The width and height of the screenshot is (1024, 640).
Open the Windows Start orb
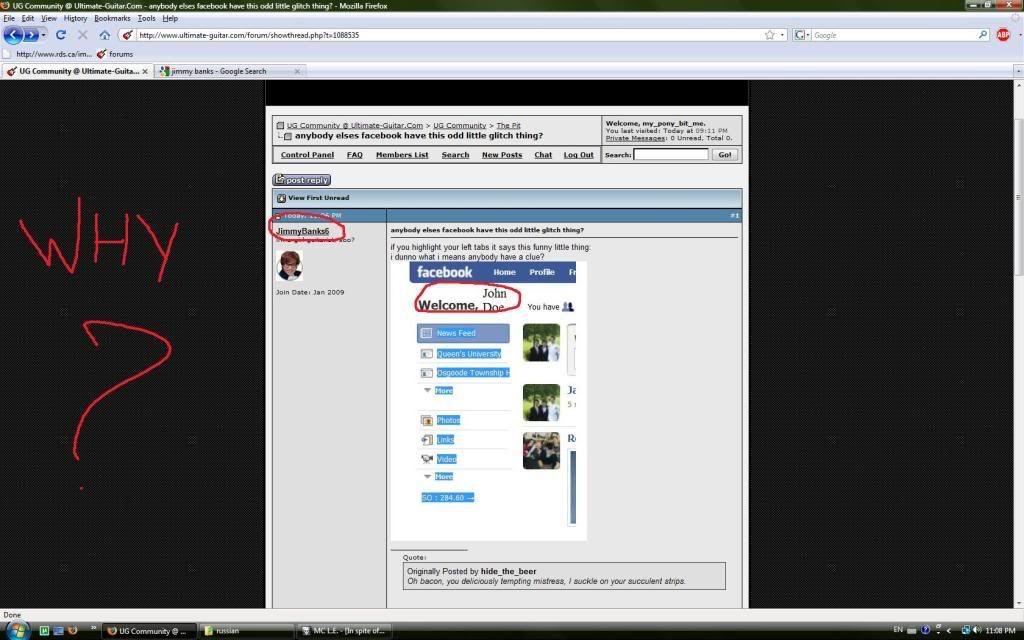pyautogui.click(x=17, y=631)
